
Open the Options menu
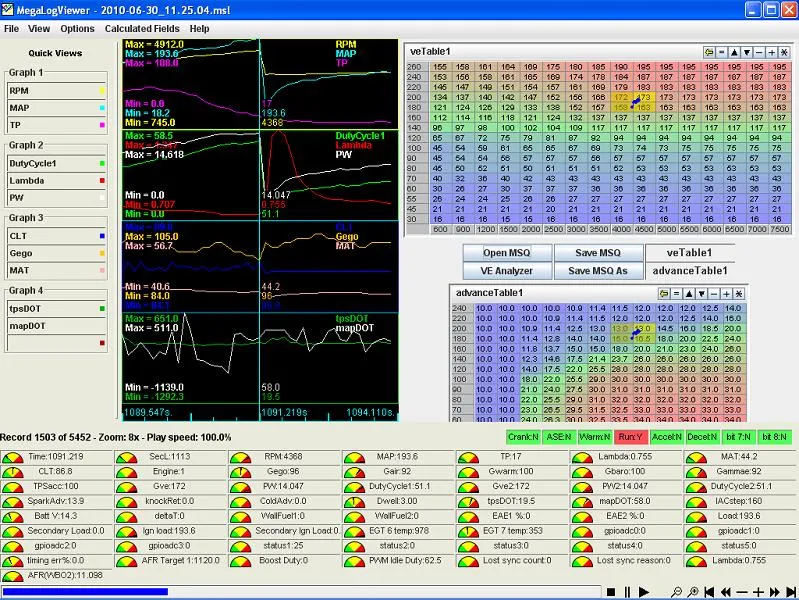coord(77,29)
